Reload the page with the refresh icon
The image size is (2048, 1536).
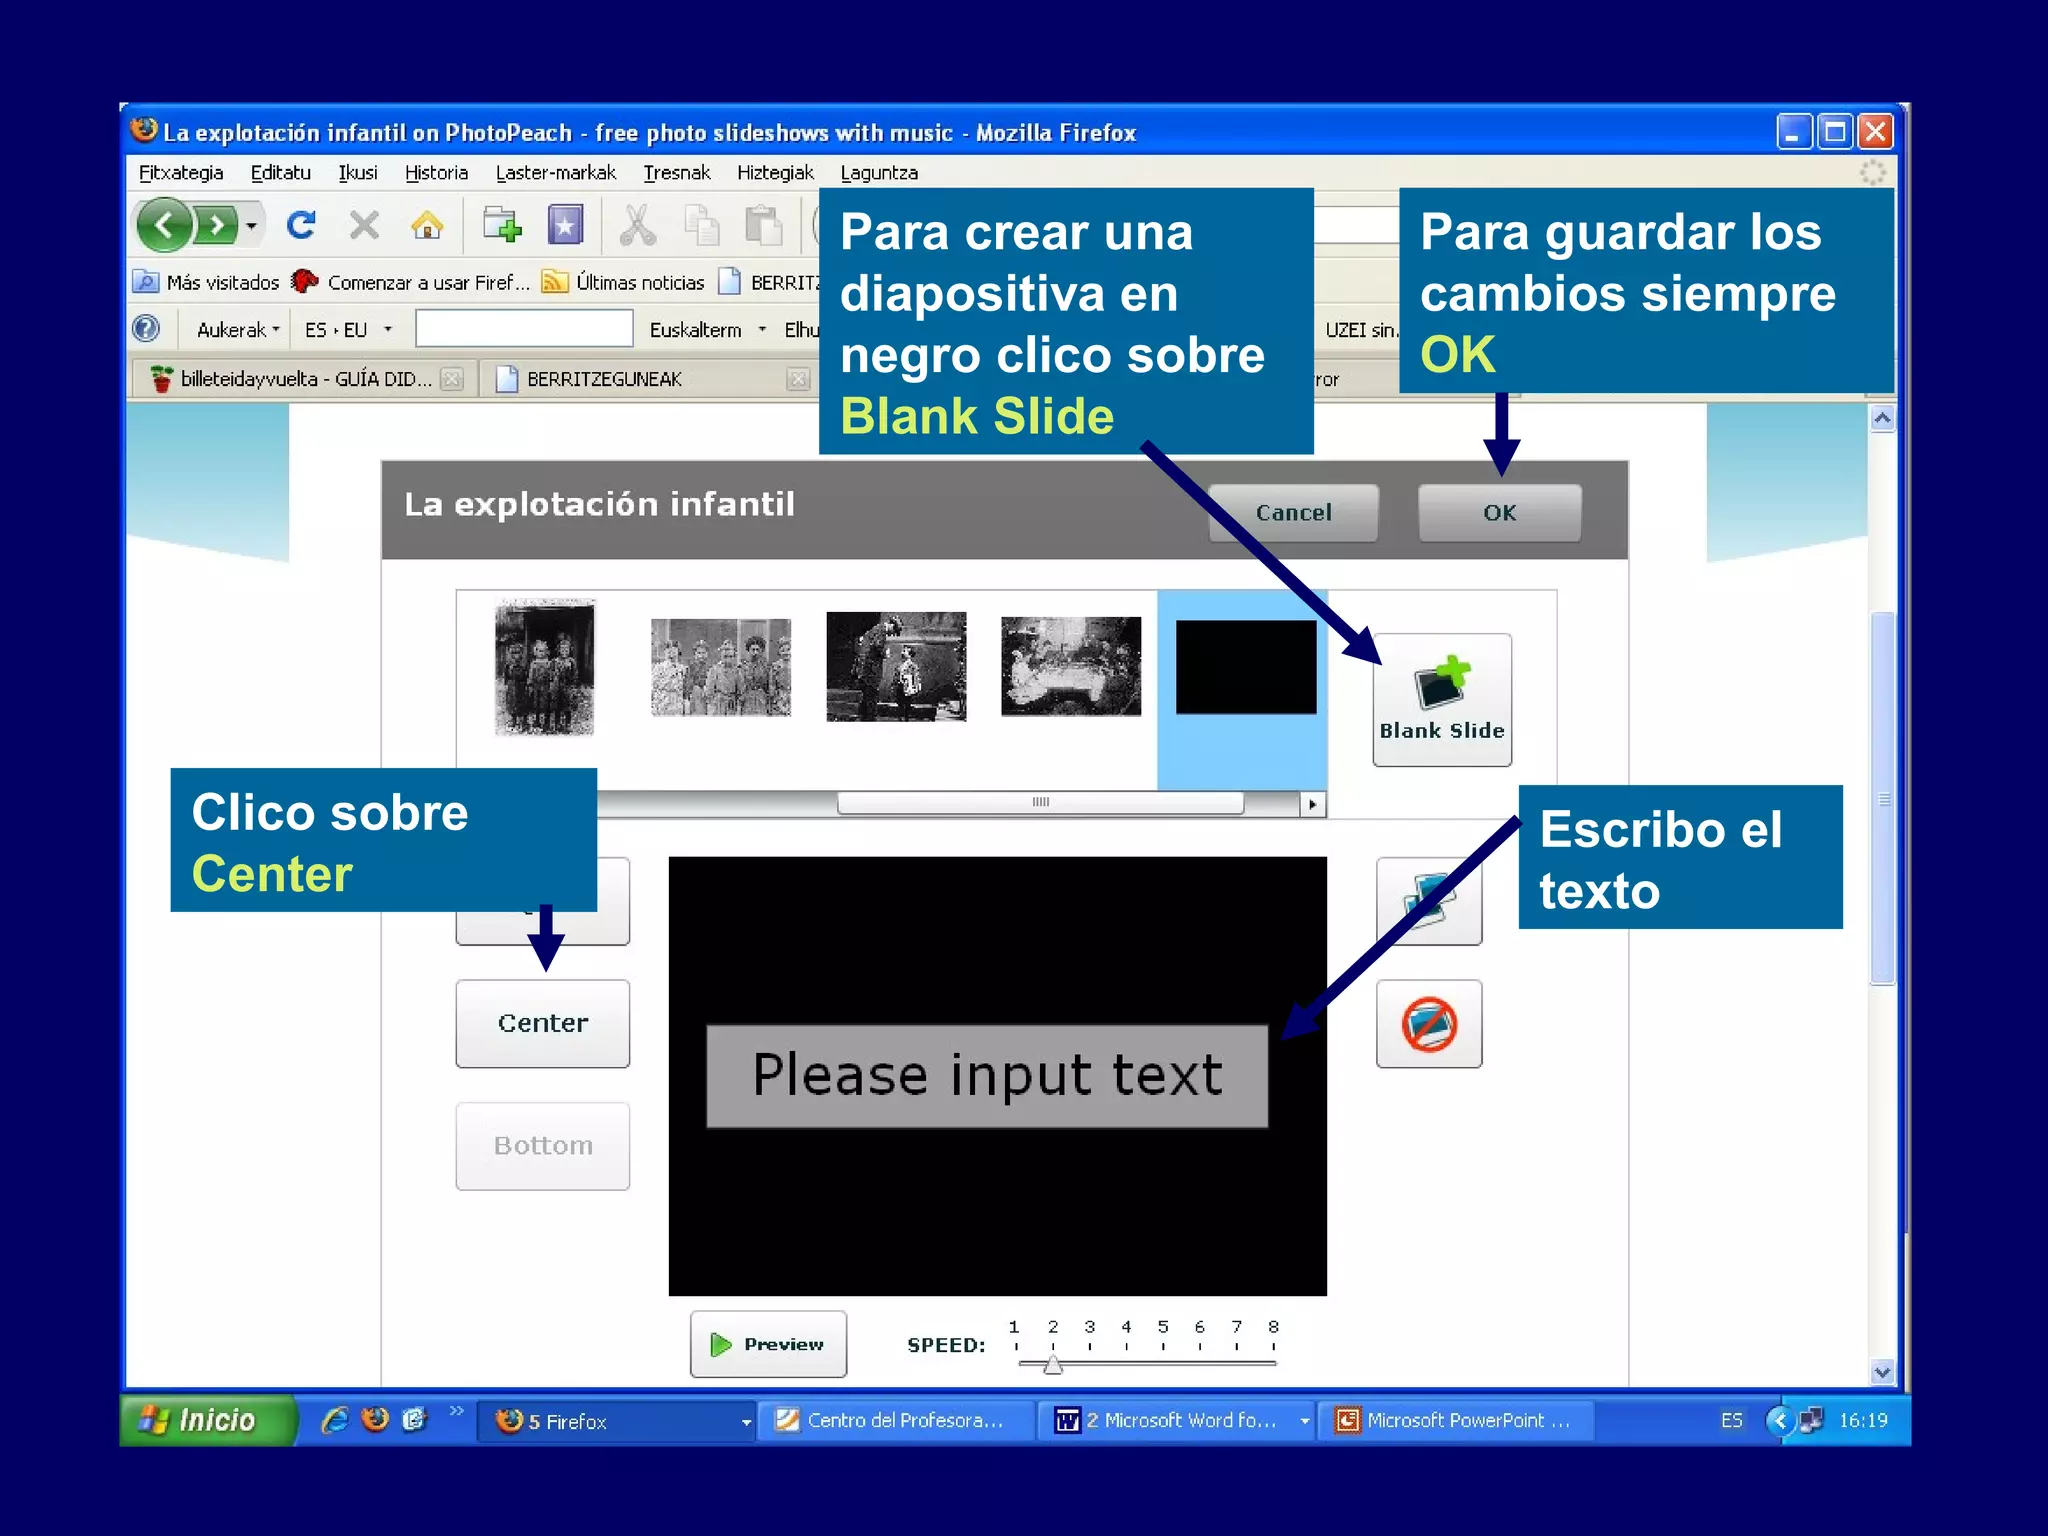pos(301,225)
